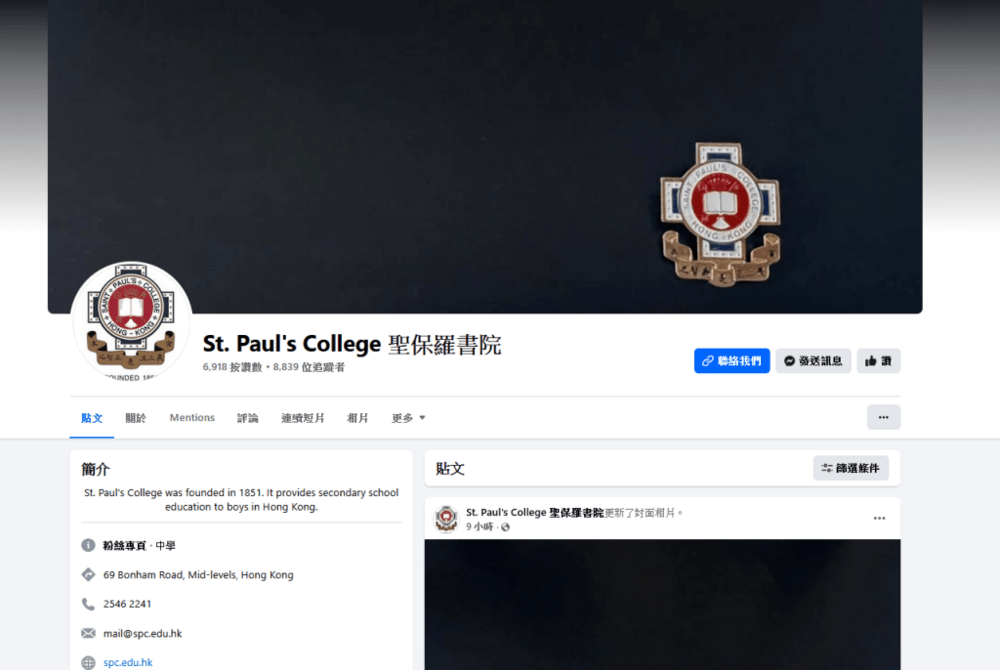Click the 聯絡我們 contact button
The width and height of the screenshot is (1000, 670).
[731, 361]
